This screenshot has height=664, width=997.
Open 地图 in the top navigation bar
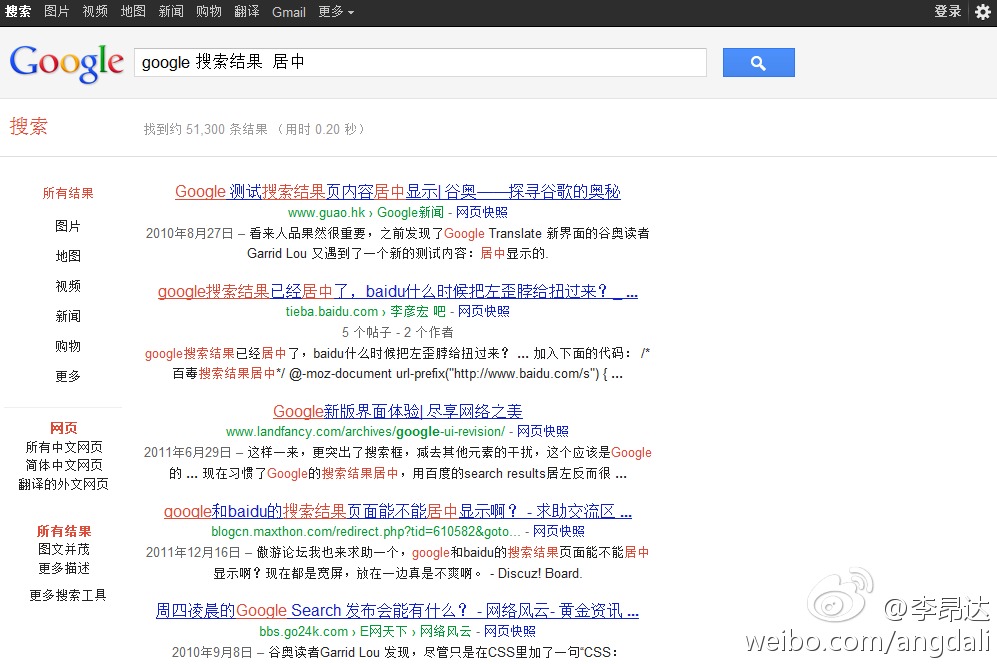(133, 11)
